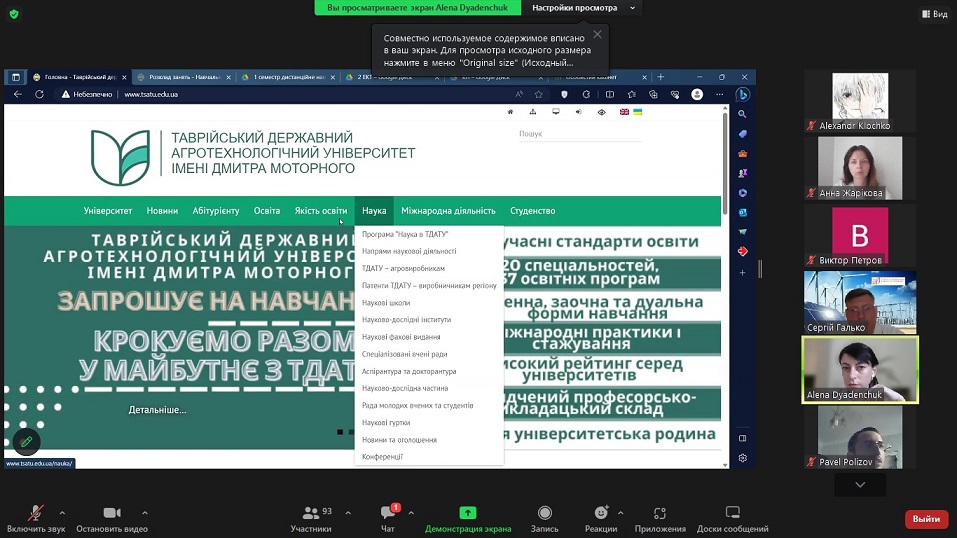Open the Освіта menu
Viewport: 957px width, 538px height.
(267, 211)
